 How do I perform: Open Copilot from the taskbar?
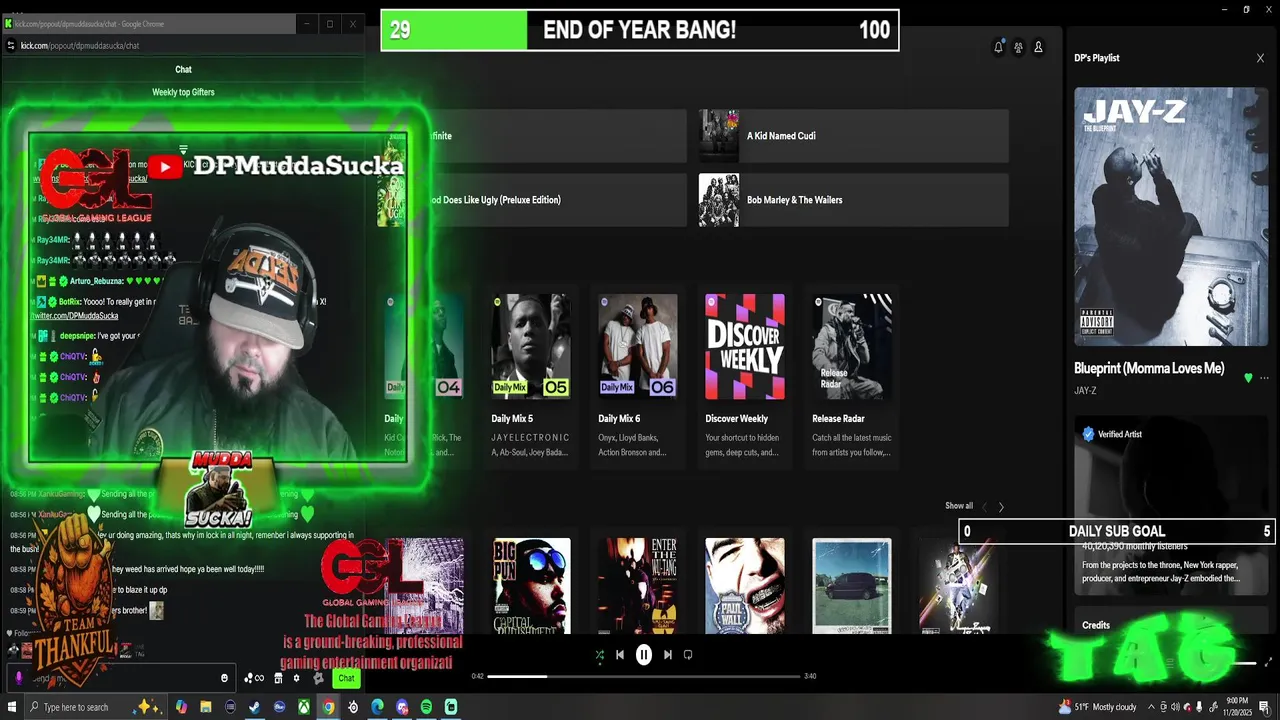(x=181, y=707)
